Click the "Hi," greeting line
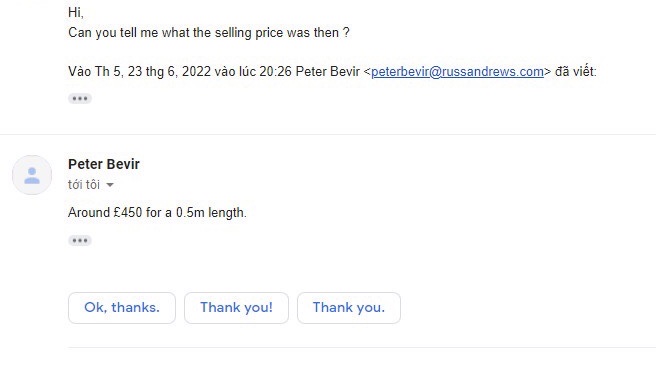The width and height of the screenshot is (656, 368). click(x=76, y=13)
